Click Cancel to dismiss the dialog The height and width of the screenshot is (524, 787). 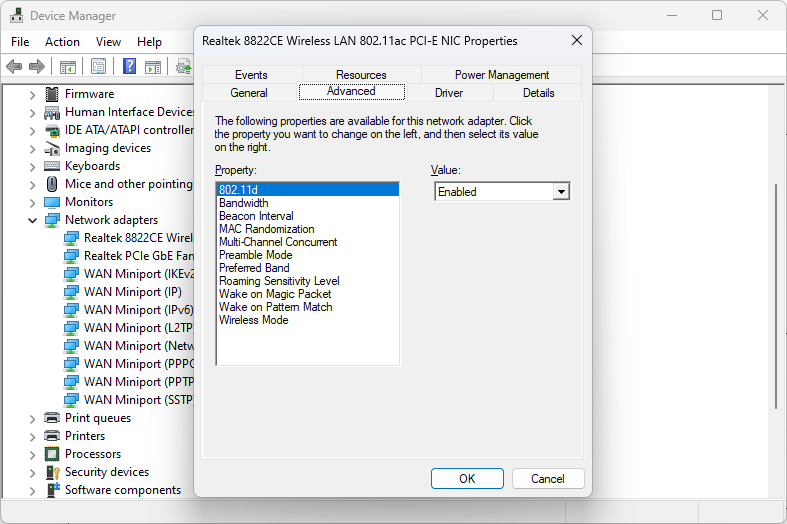547,479
